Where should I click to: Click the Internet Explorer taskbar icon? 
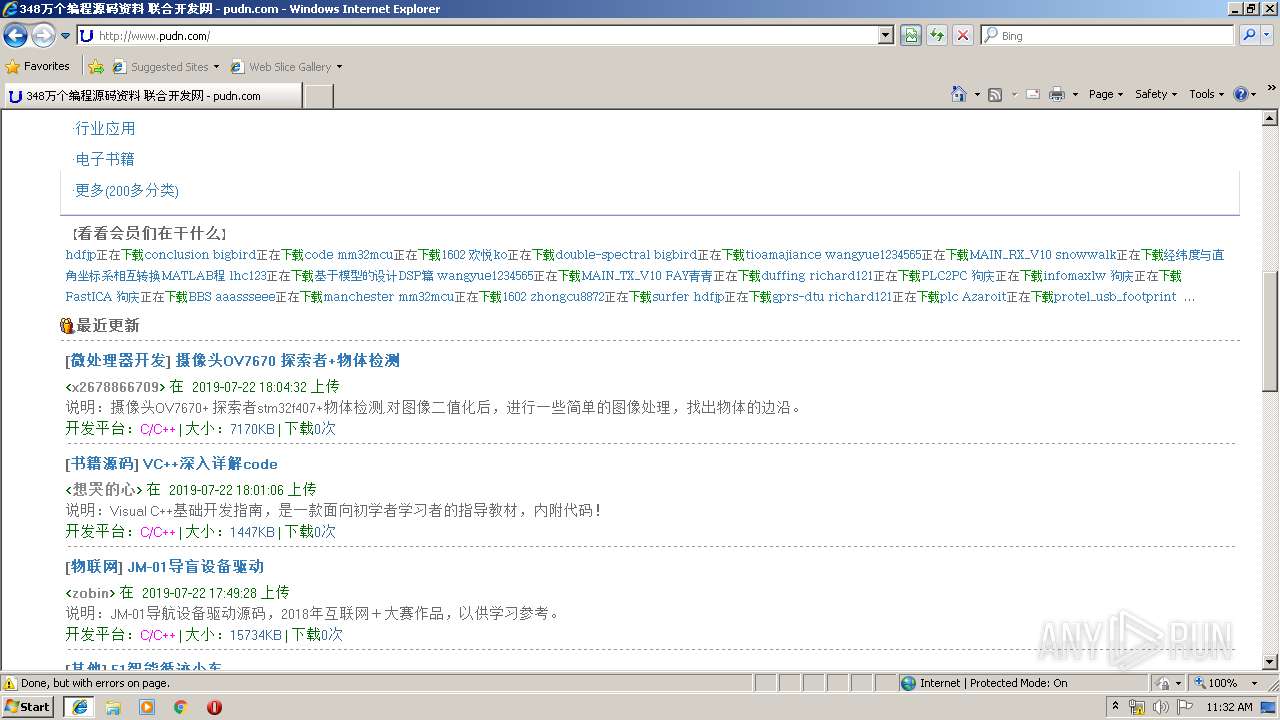click(79, 707)
